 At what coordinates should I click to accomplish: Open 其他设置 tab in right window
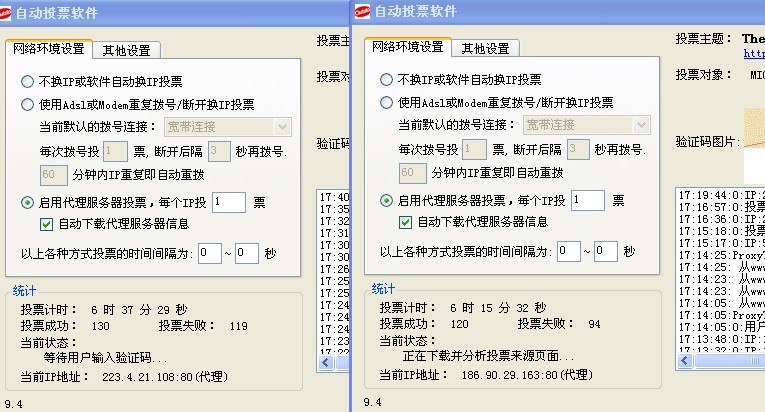coord(485,48)
